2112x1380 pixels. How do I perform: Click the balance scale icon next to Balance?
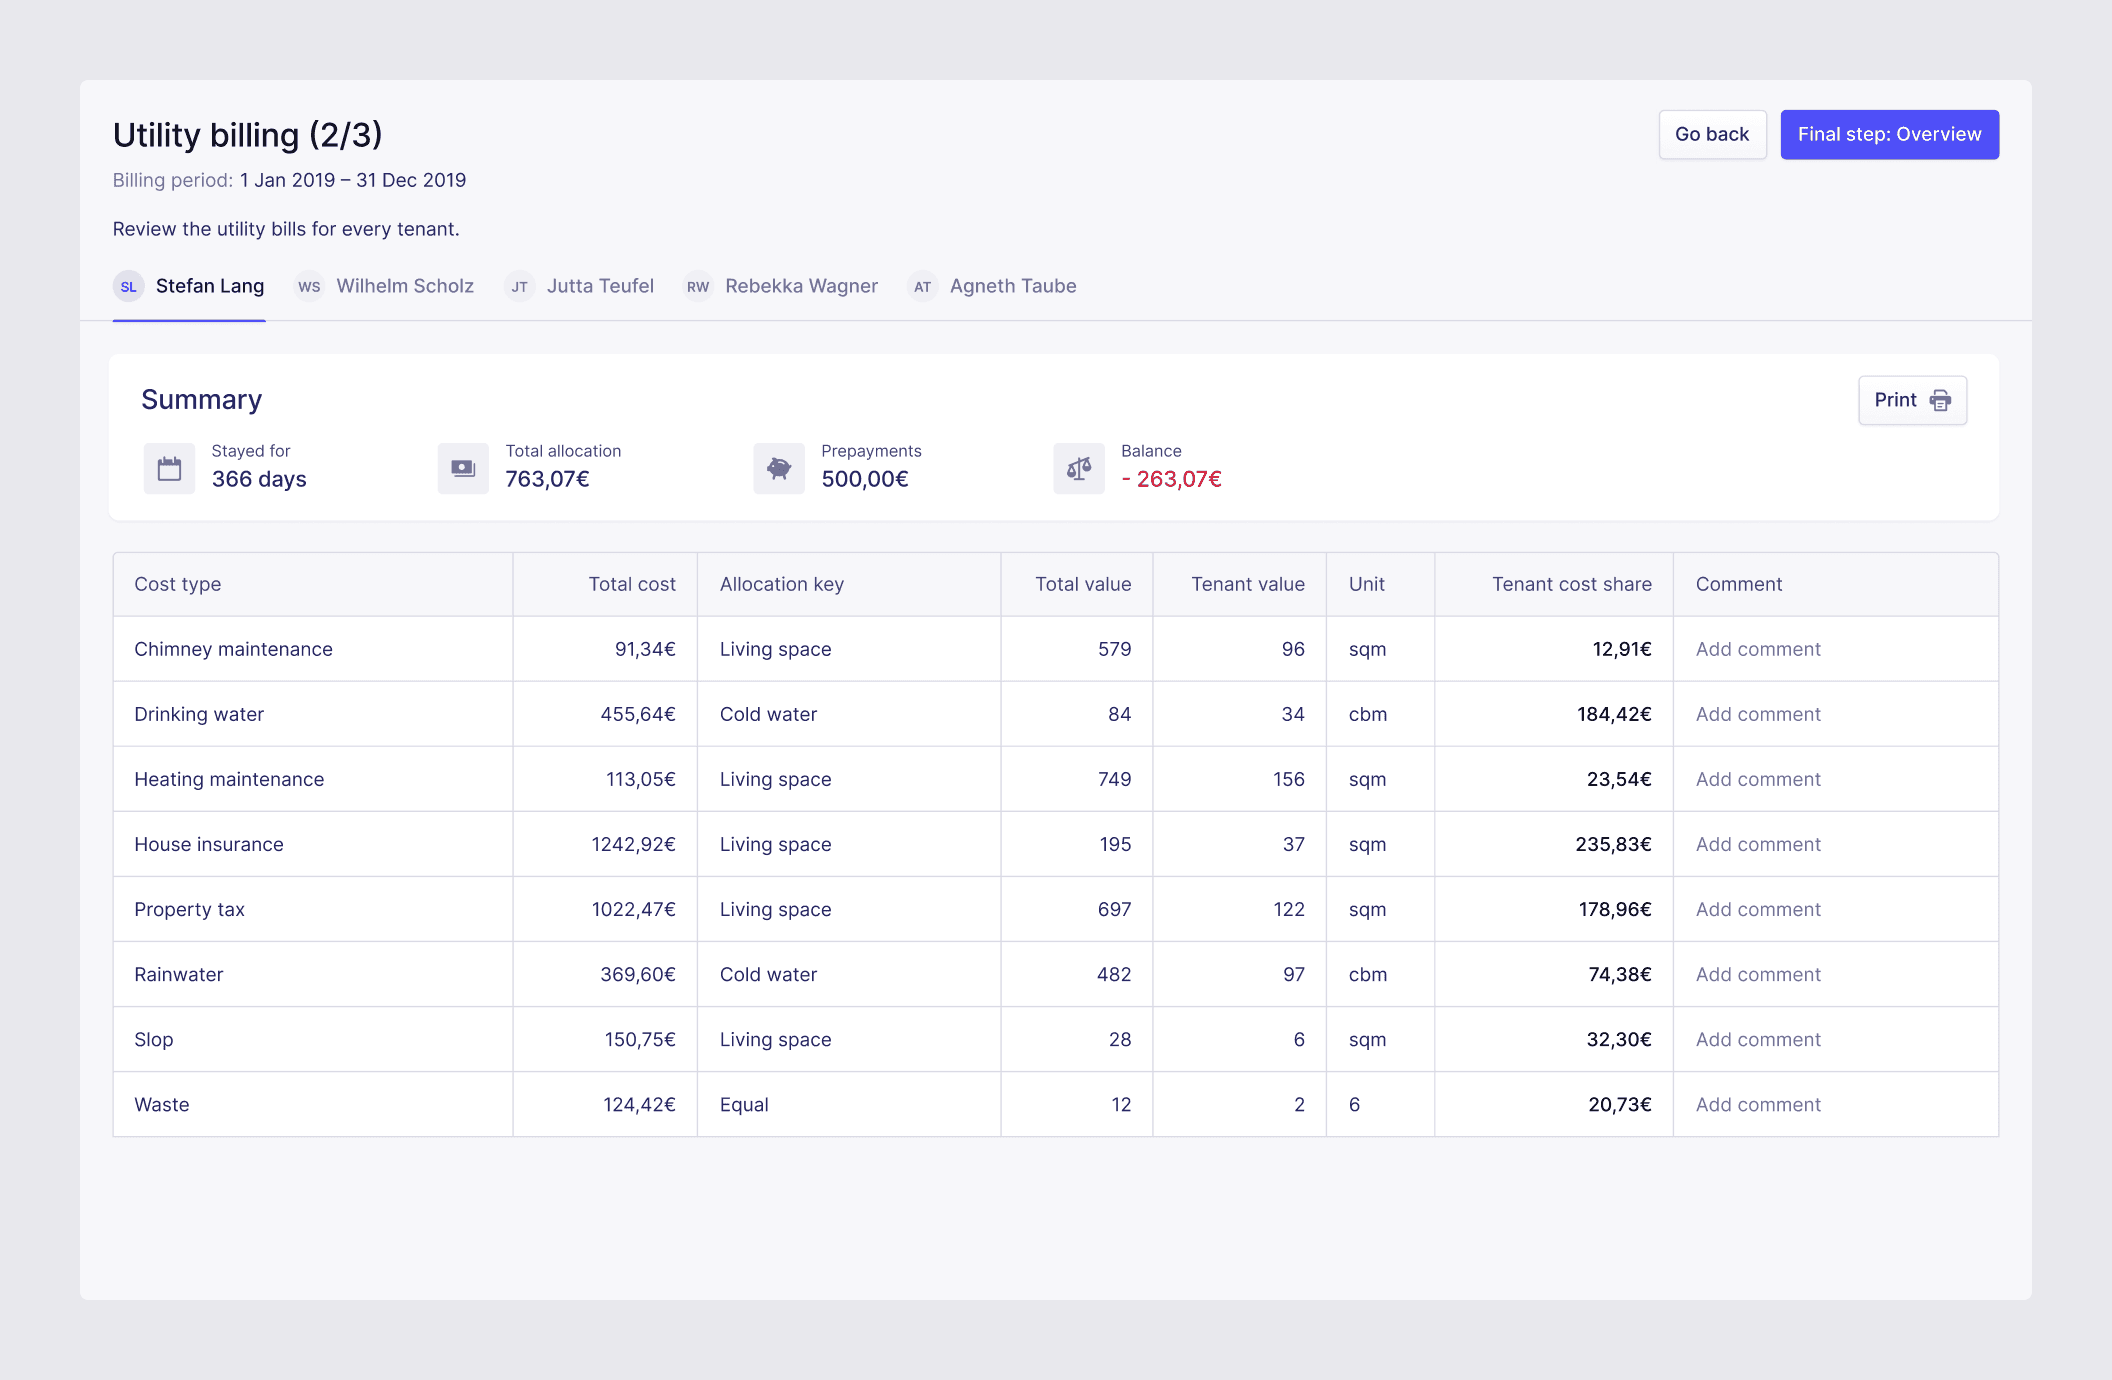pos(1078,467)
